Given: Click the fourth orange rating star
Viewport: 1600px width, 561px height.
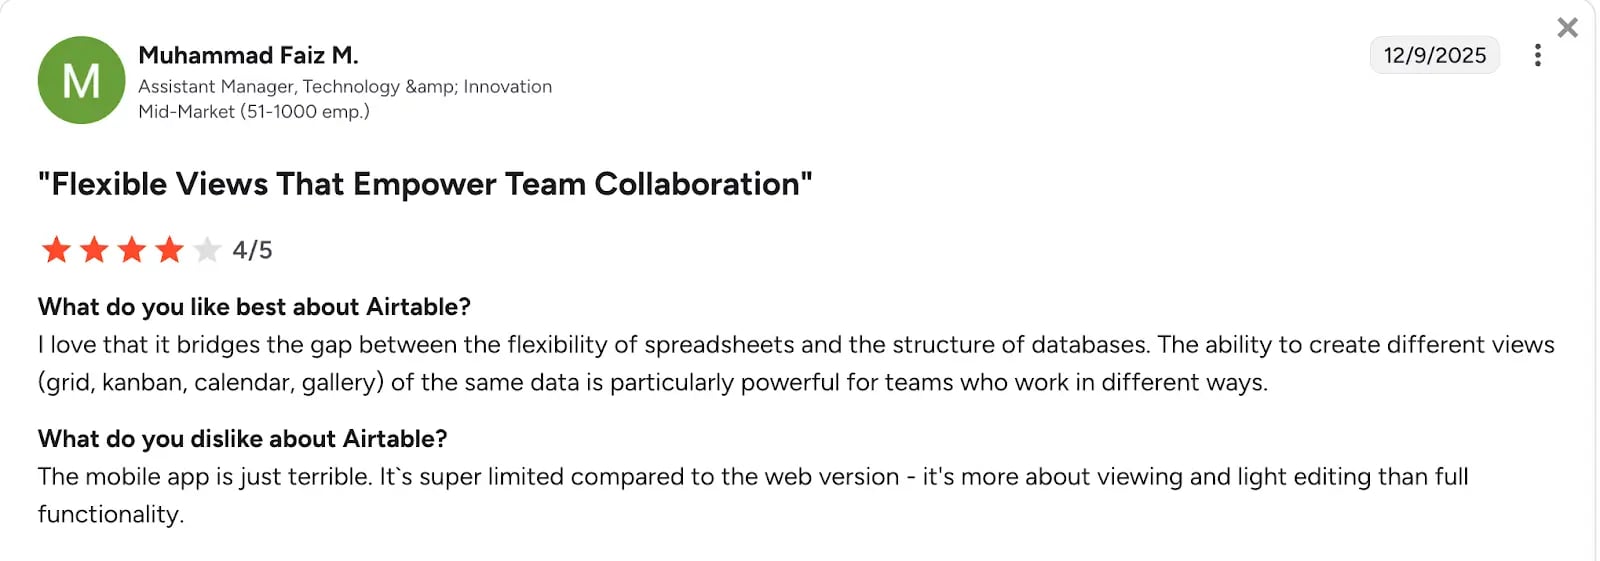Looking at the screenshot, I should click(169, 249).
